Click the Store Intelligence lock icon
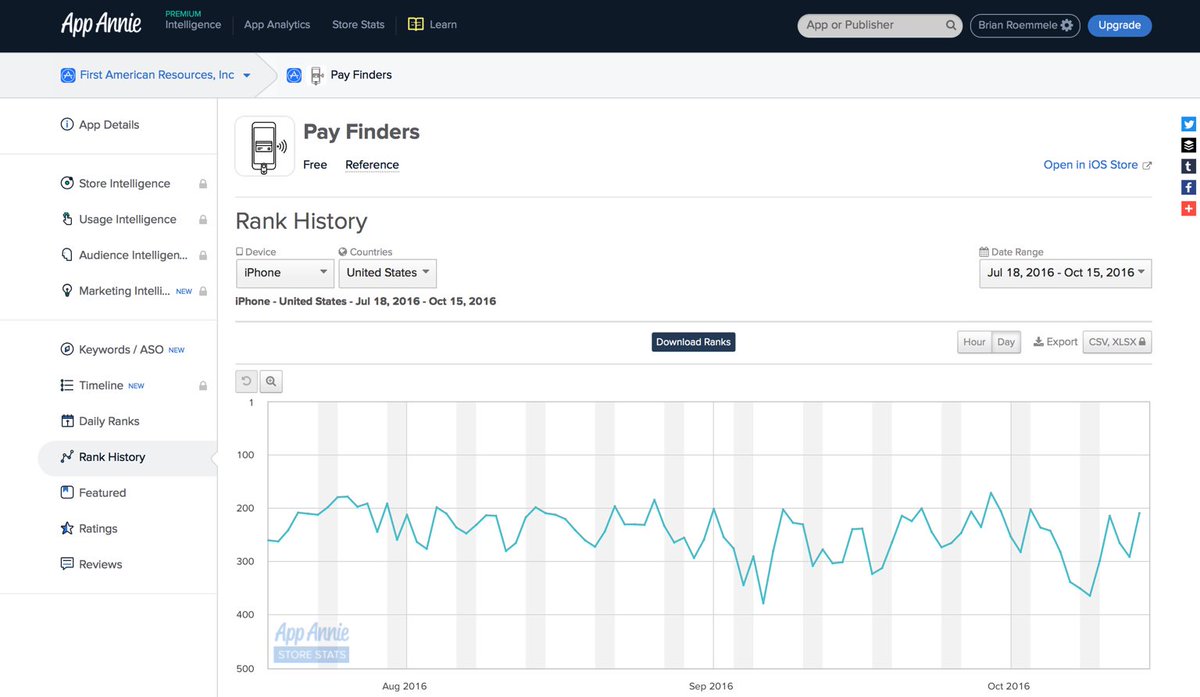This screenshot has height=697, width=1200. pos(203,184)
